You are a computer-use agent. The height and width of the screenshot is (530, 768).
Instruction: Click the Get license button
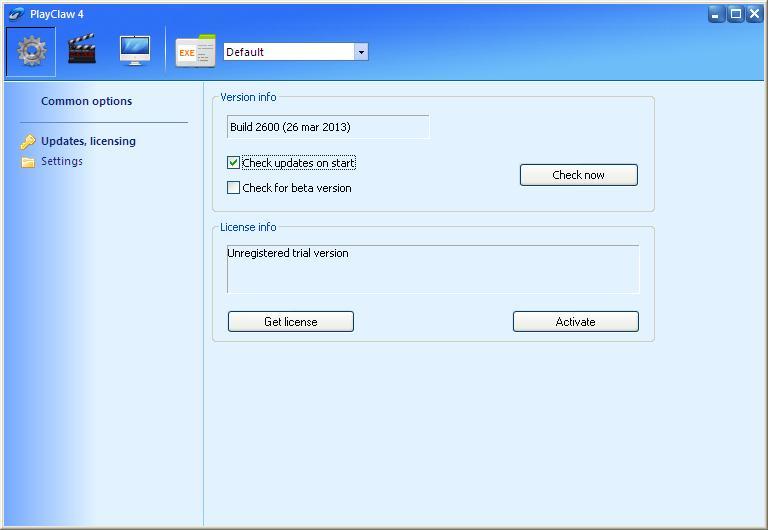click(x=290, y=321)
